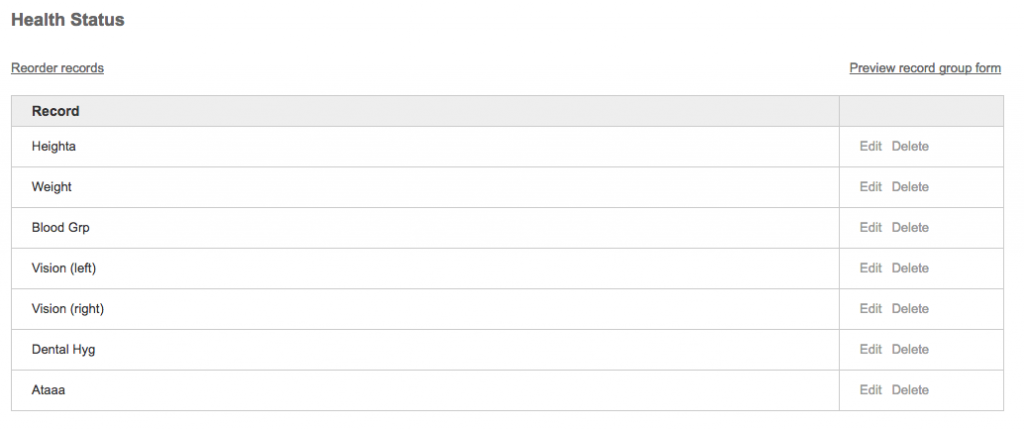Screen dimensions: 1024x430
Task: Edit the Weight record
Action: tap(870, 187)
